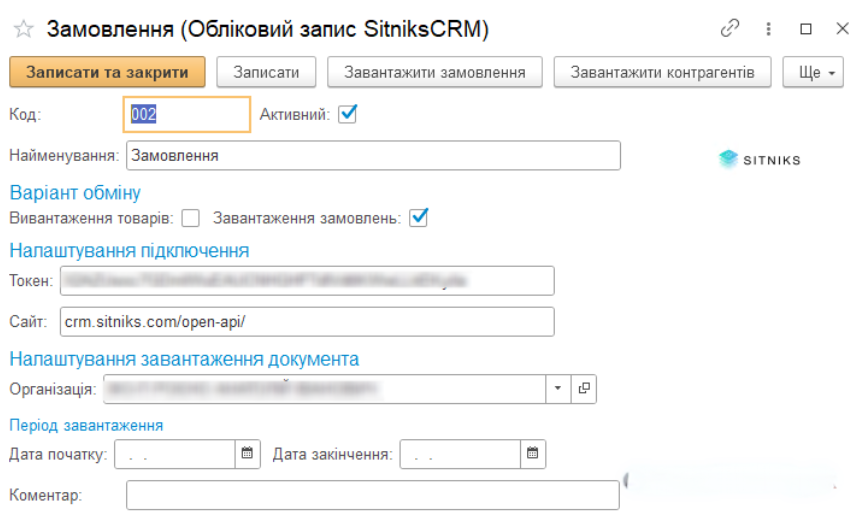Focus the Токен input field
Viewport: 855px width, 522px height.
[x=307, y=280]
